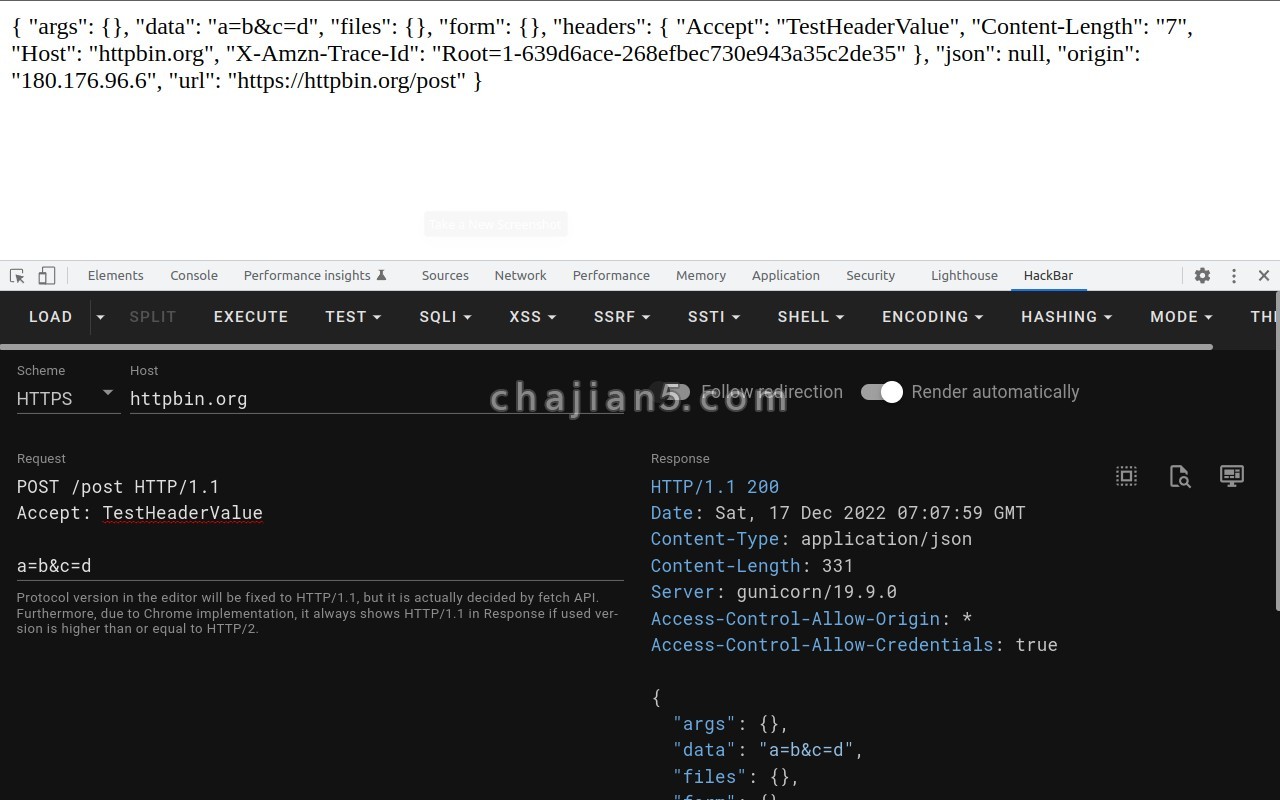This screenshot has width=1280, height=800.
Task: Toggle the device toolbar icon in DevTools
Action: pyautogui.click(x=46, y=276)
